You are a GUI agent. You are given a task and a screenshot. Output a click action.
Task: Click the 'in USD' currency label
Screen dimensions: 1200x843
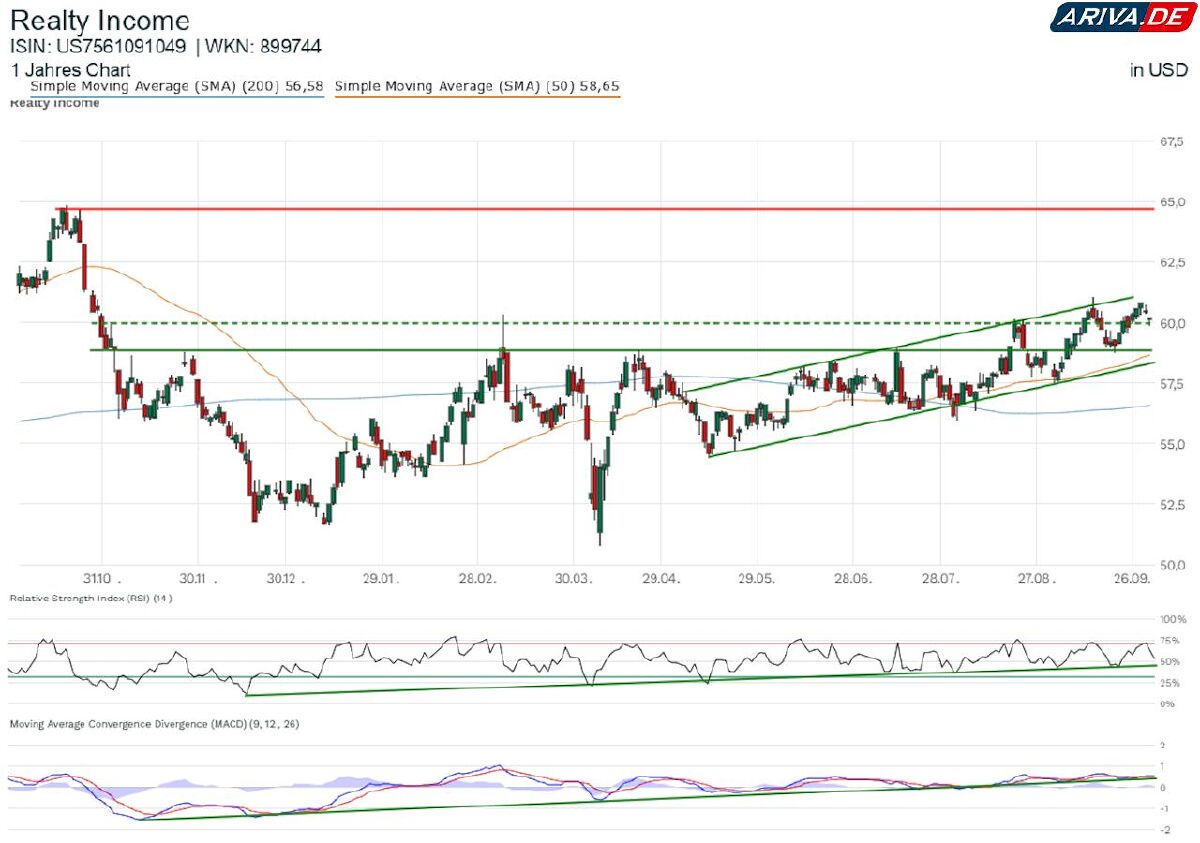[x=1159, y=69]
